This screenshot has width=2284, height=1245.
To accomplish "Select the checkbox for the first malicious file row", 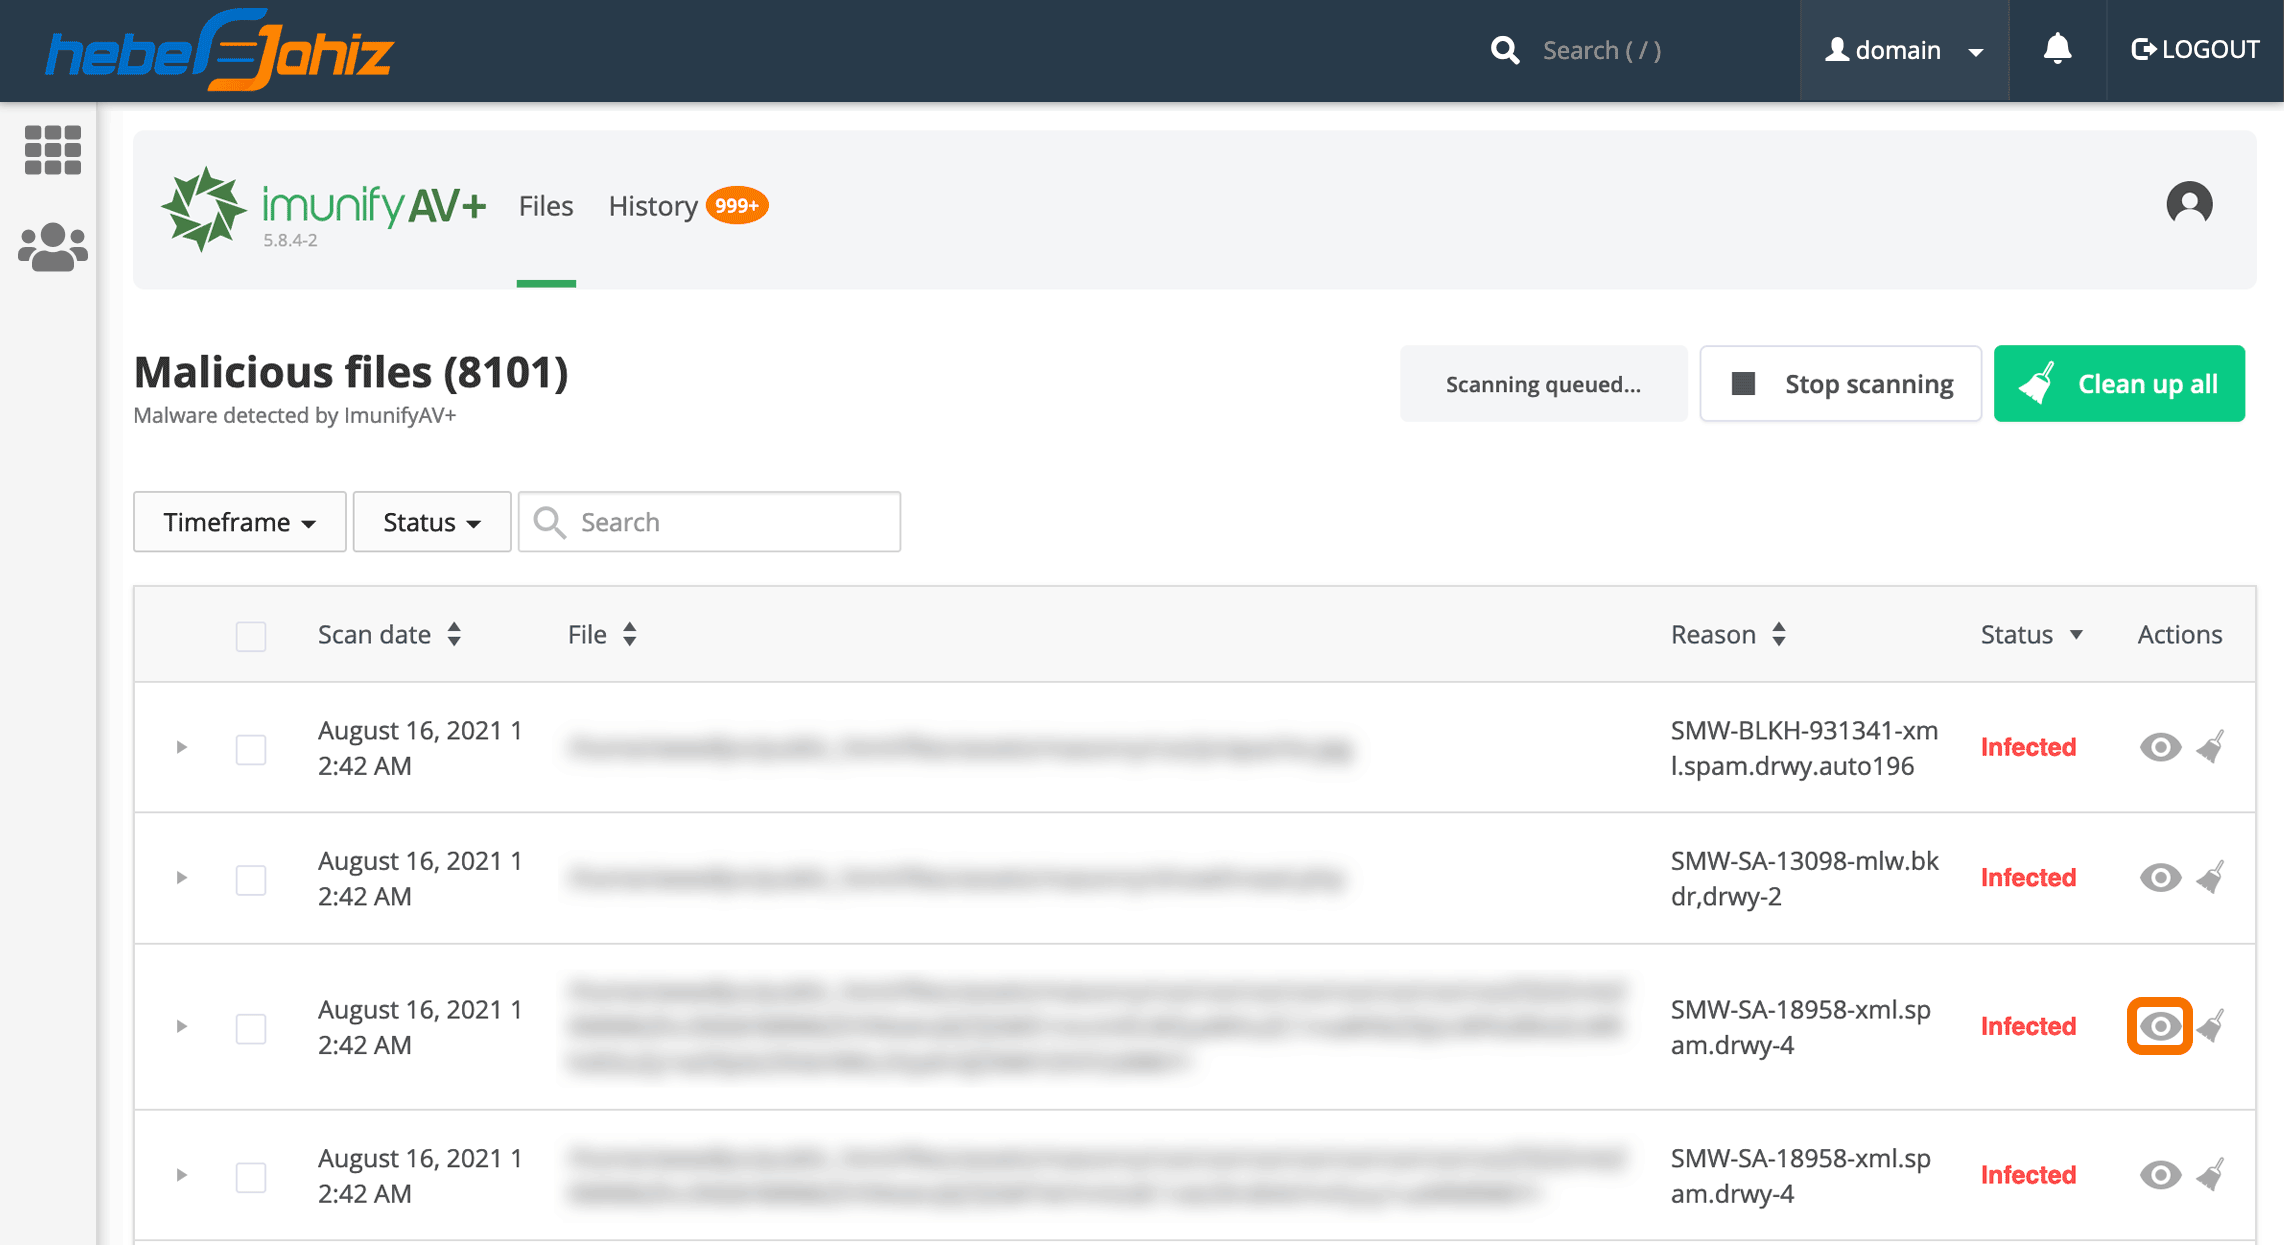I will click(250, 749).
